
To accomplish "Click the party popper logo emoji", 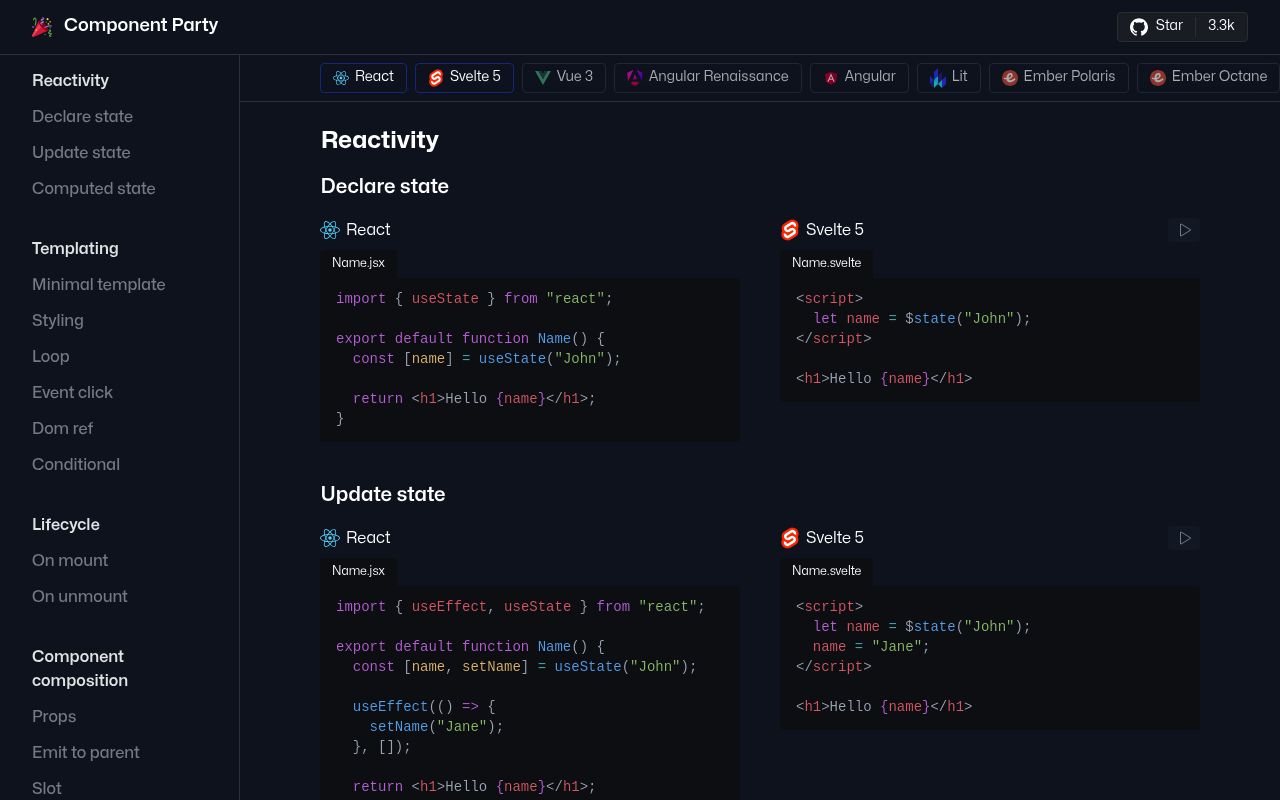I will [x=42, y=27].
